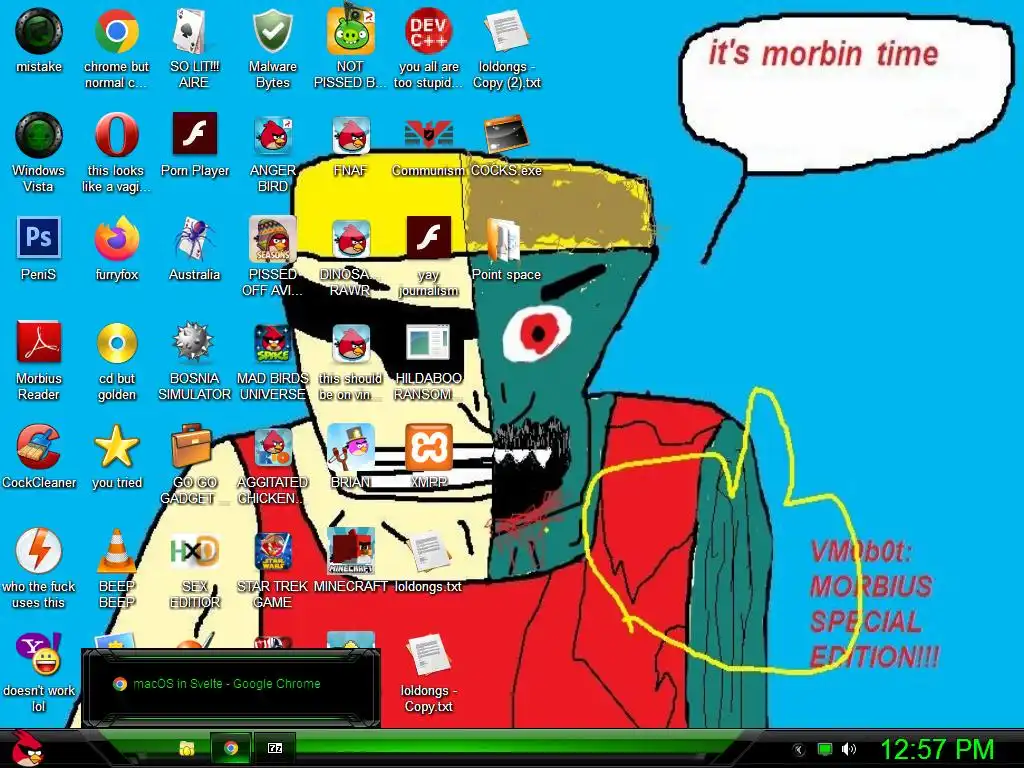Launch 'BOSNIA SIMULATOR' minesweeper icon
The height and width of the screenshot is (768, 1024).
click(194, 343)
